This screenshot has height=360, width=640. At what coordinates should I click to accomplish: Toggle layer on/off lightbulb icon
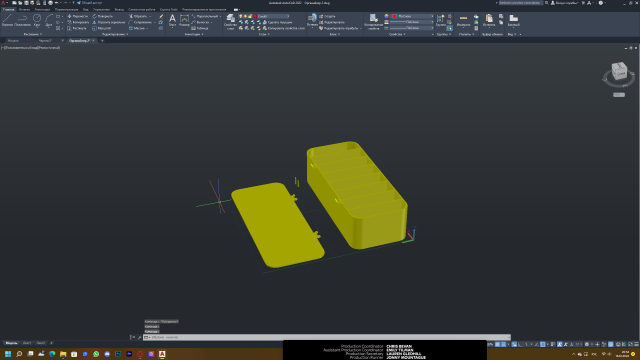pyautogui.click(x=240, y=16)
